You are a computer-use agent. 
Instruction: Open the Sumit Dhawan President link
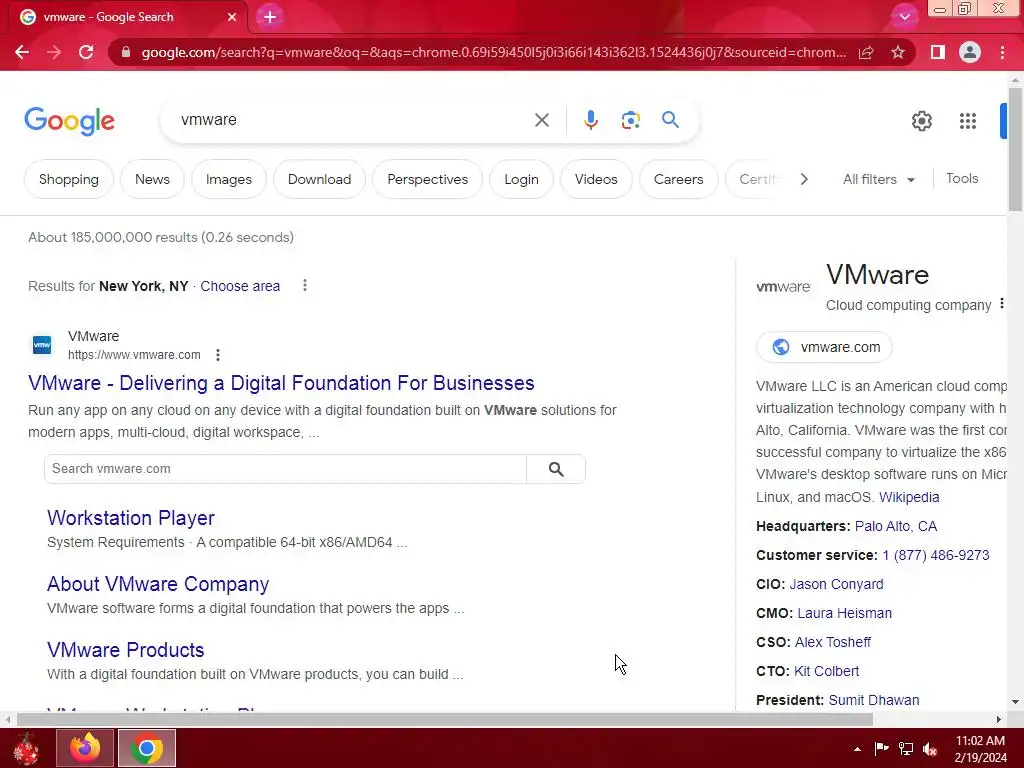click(874, 700)
